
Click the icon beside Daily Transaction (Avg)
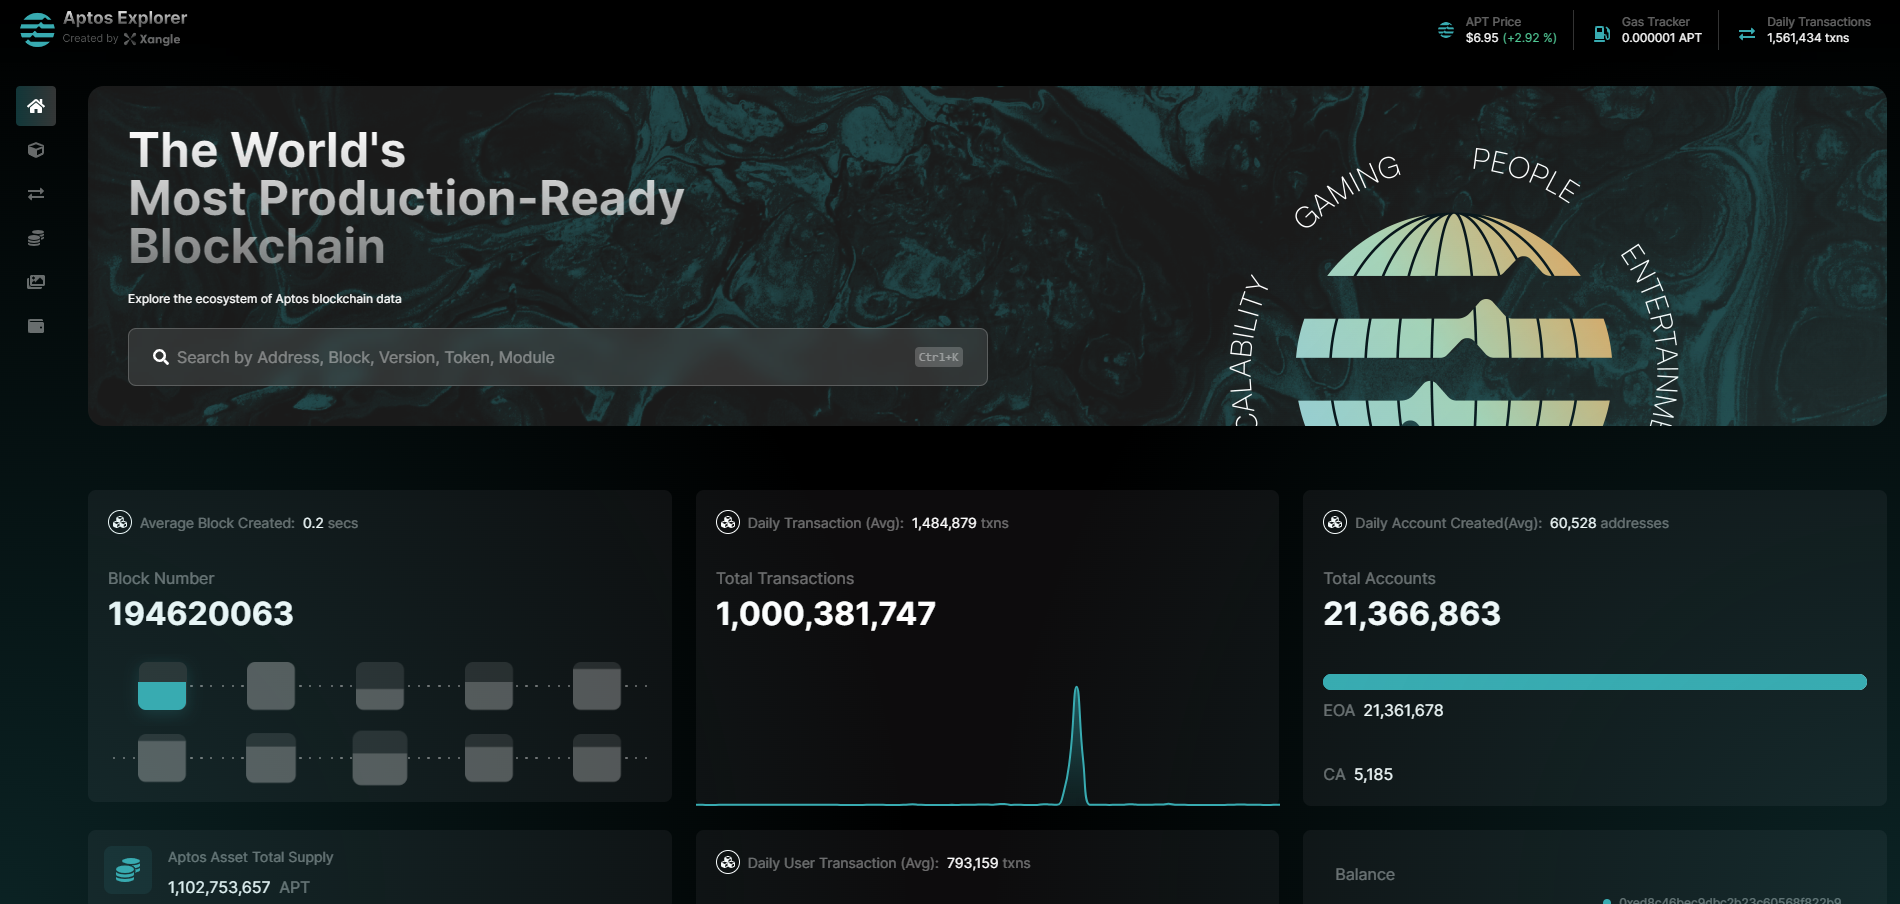point(728,522)
